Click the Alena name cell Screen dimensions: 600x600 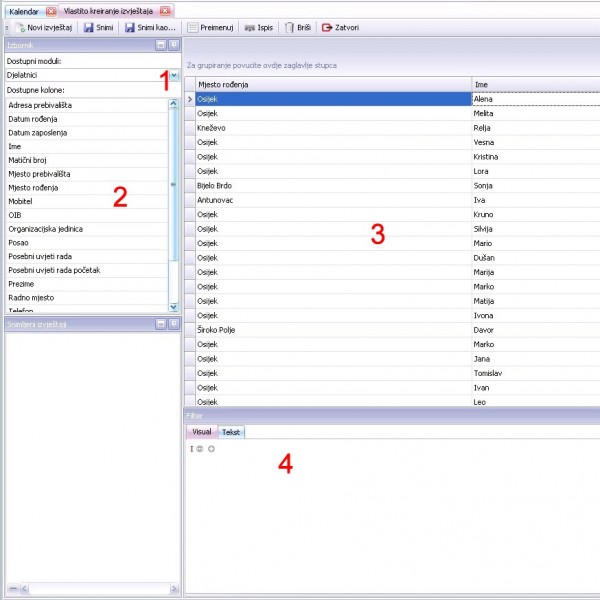click(536, 99)
